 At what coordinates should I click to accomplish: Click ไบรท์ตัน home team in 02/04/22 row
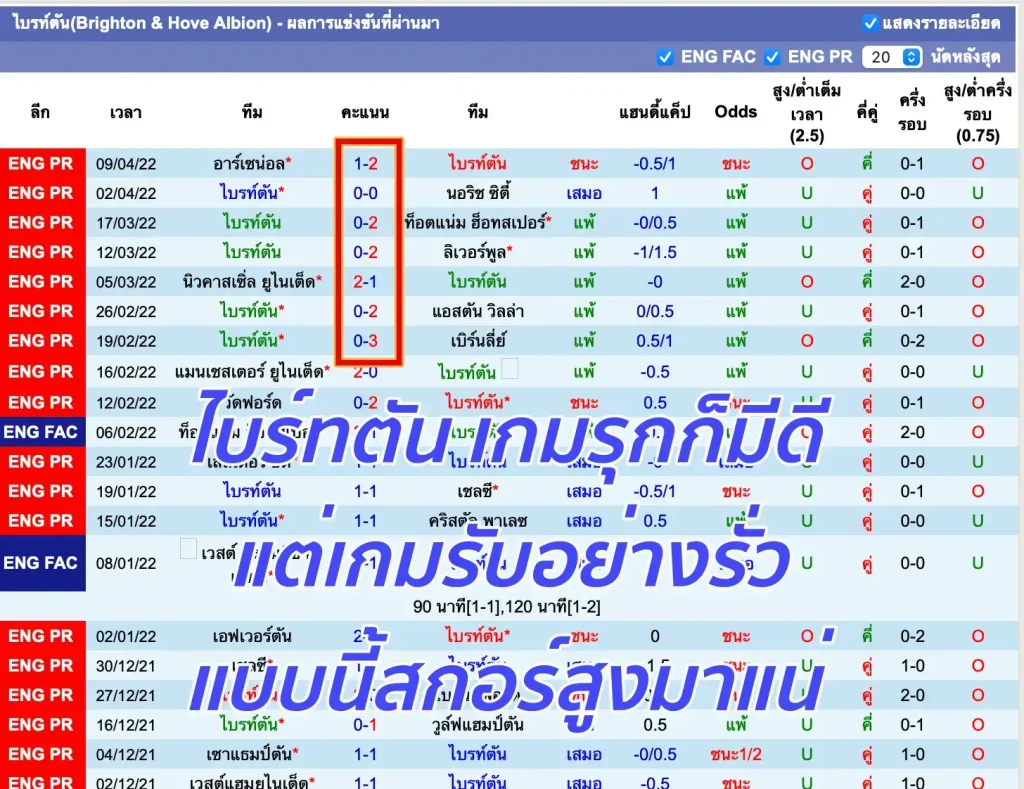pyautogui.click(x=252, y=193)
